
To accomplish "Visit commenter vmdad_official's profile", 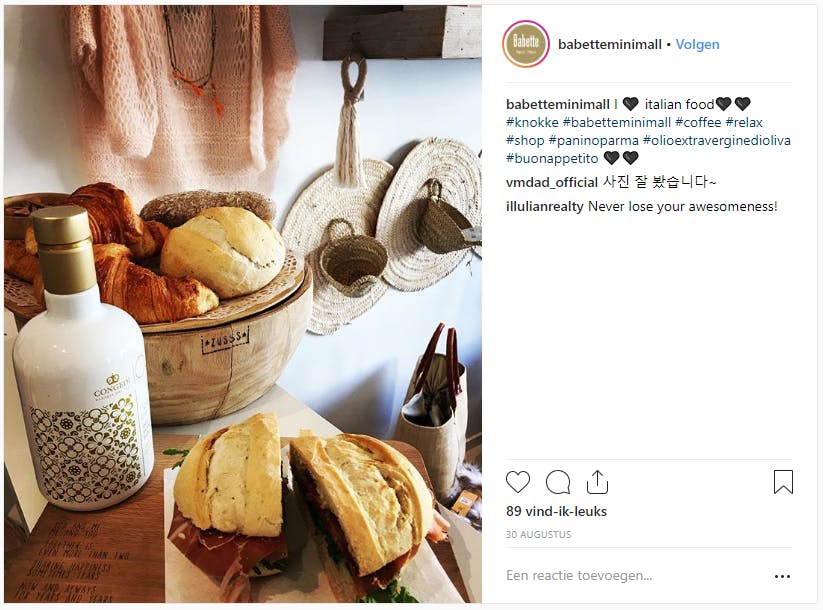I will [552, 182].
